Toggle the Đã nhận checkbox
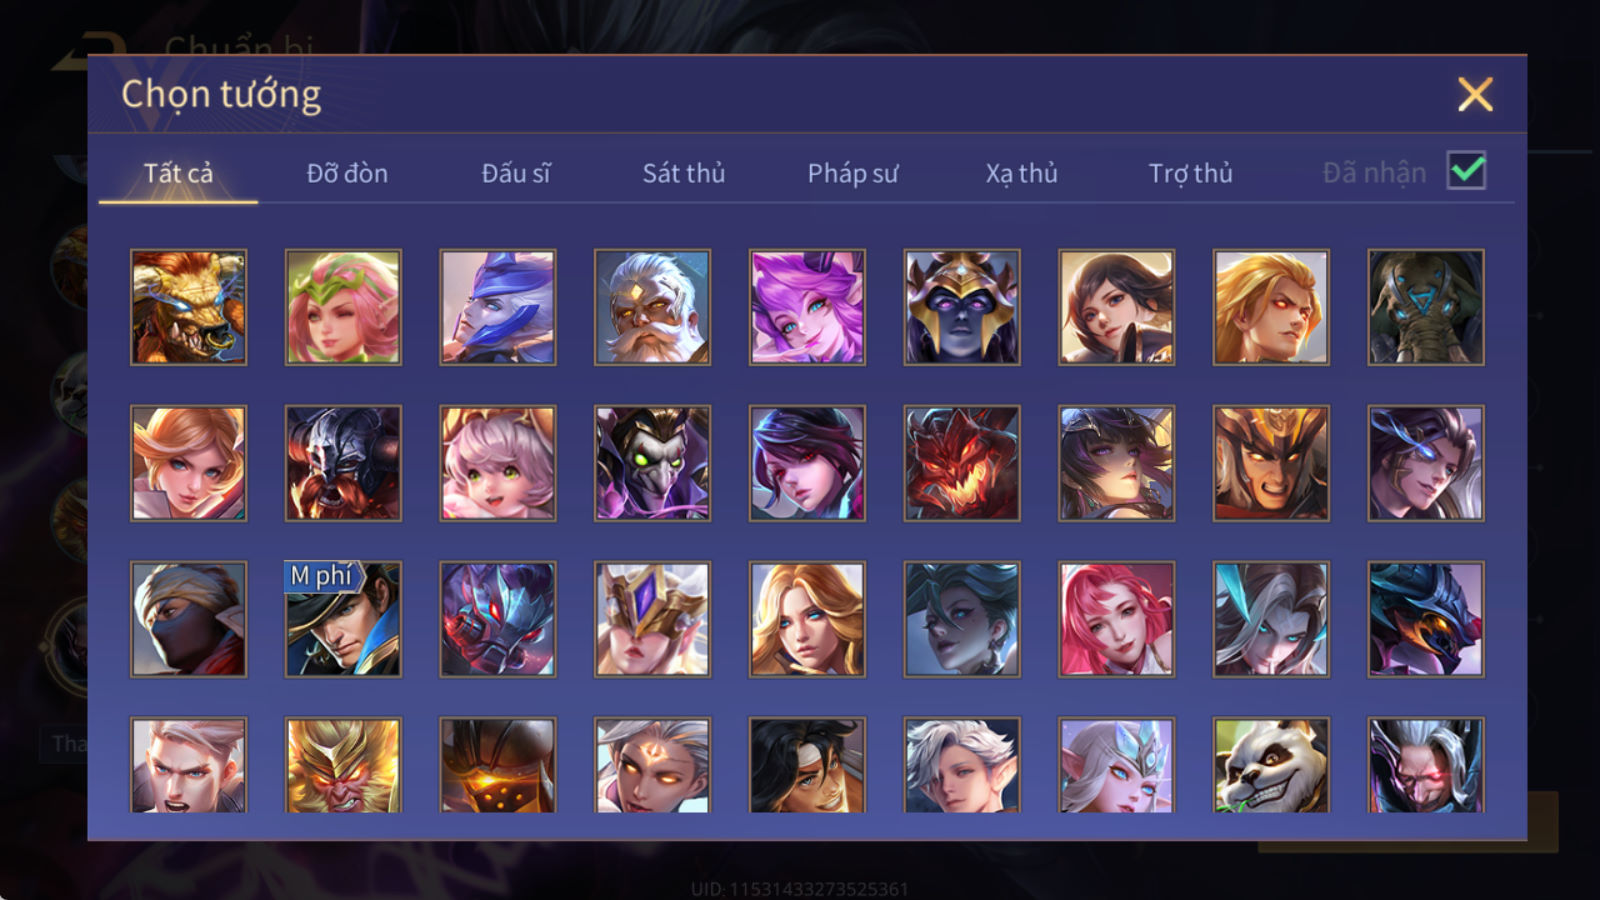The image size is (1600, 900). [1466, 171]
